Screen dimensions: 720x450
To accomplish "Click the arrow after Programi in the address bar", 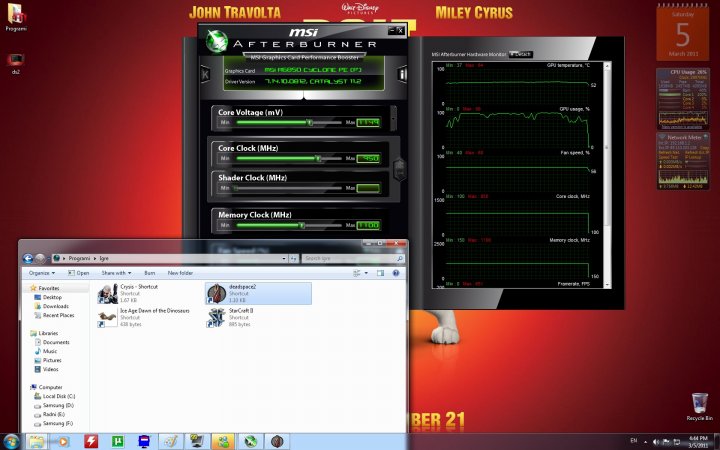I will (x=95, y=259).
